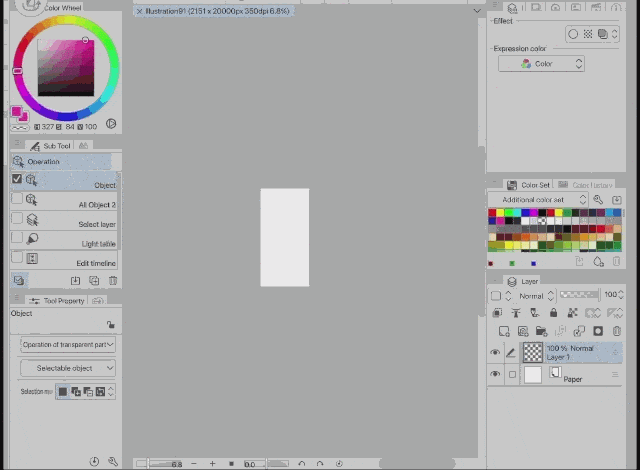Delete sub tool using trash icon
This screenshot has width=640, height=470.
pyautogui.click(x=113, y=281)
